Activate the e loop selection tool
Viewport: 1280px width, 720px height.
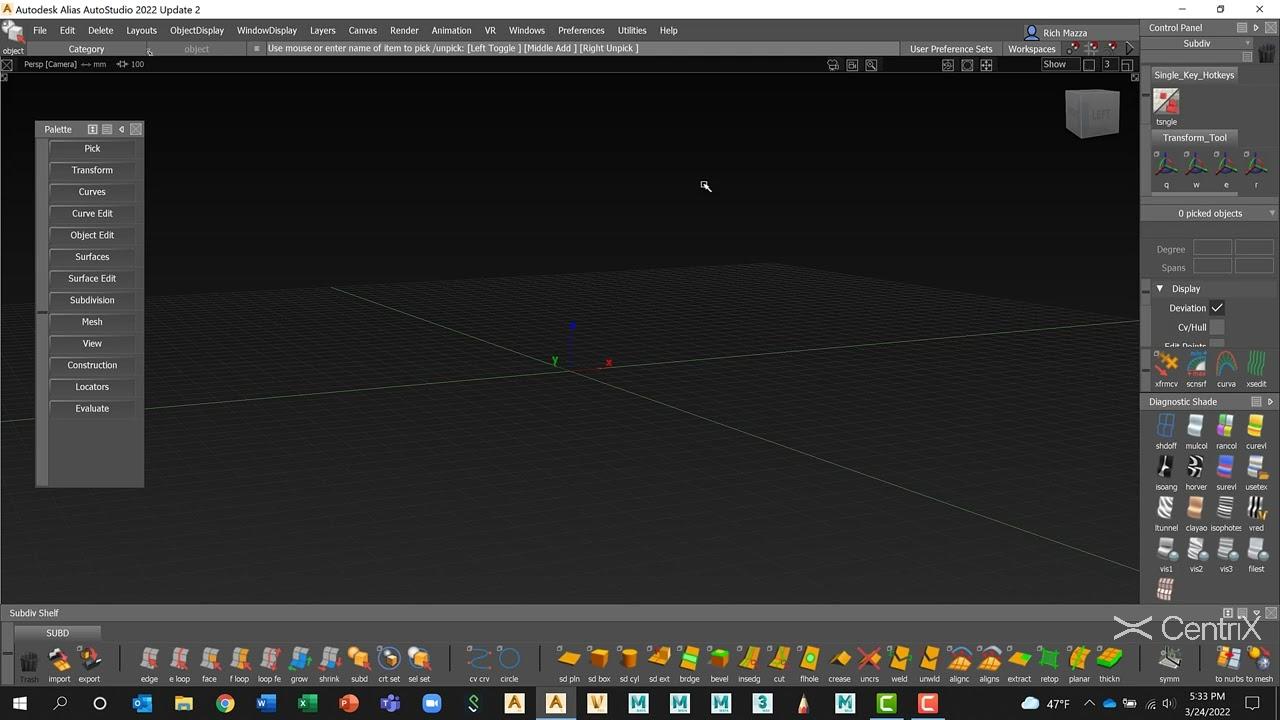pyautogui.click(x=179, y=659)
